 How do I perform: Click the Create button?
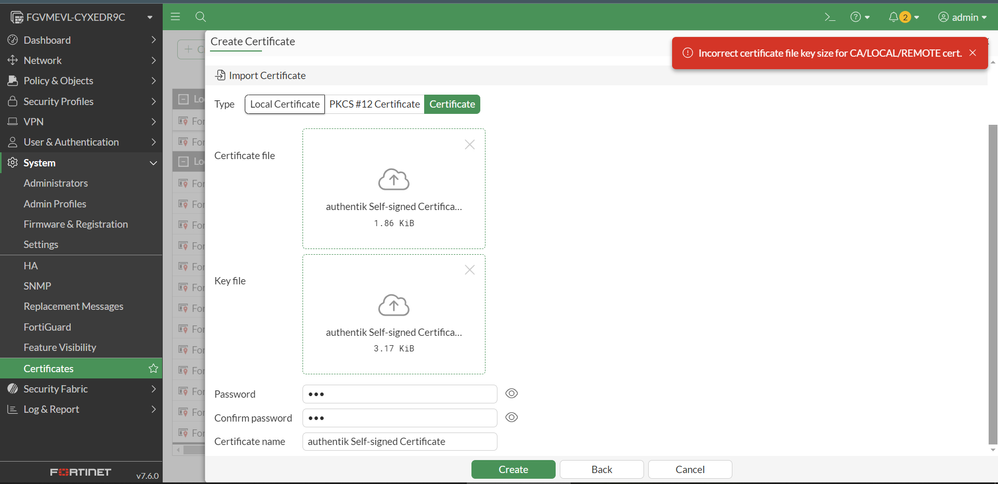coord(513,469)
